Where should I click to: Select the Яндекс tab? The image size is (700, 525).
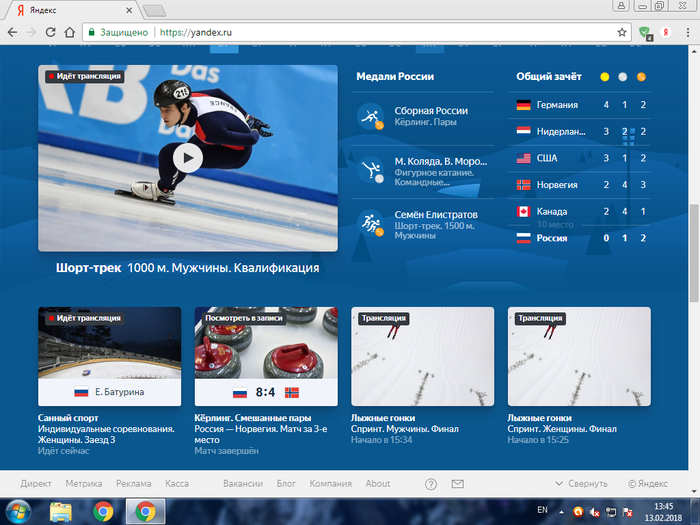(x=71, y=10)
